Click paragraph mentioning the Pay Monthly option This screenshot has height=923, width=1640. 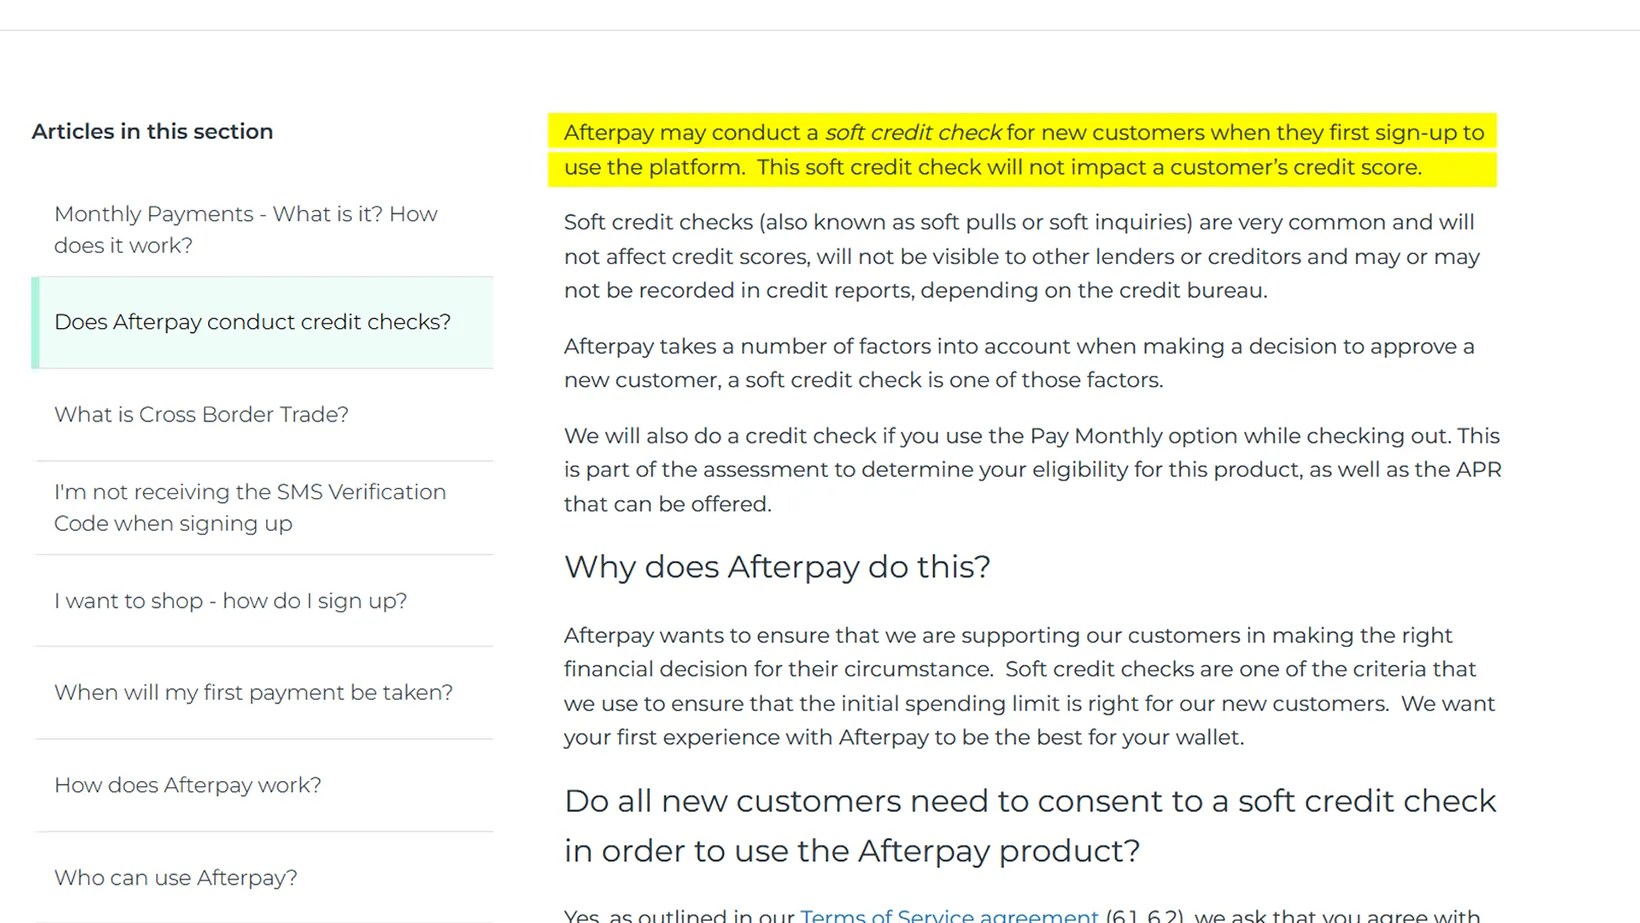click(x=1032, y=470)
